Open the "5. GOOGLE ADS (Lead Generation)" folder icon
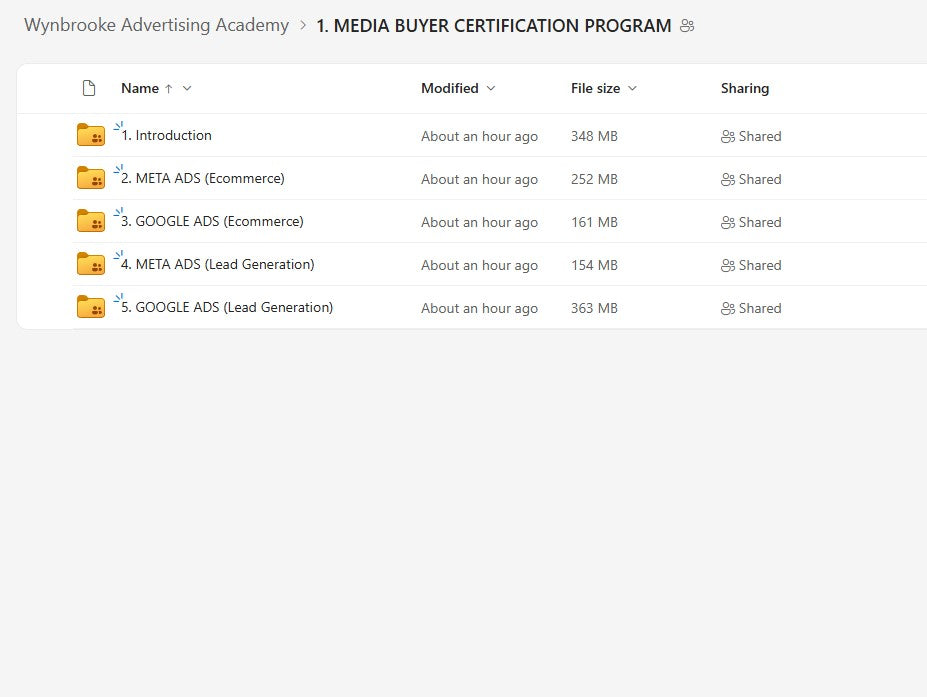The image size is (927, 697). pos(91,307)
